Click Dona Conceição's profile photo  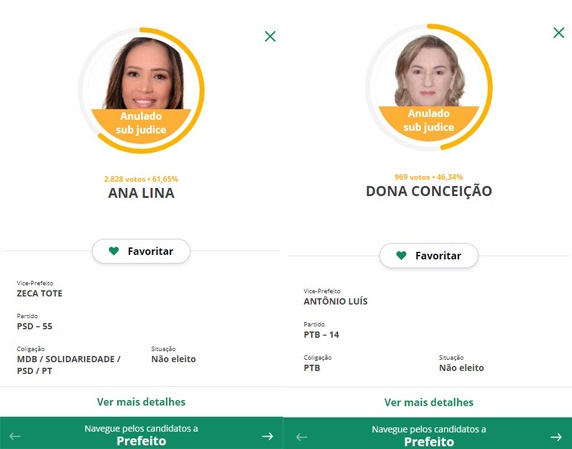click(x=429, y=70)
